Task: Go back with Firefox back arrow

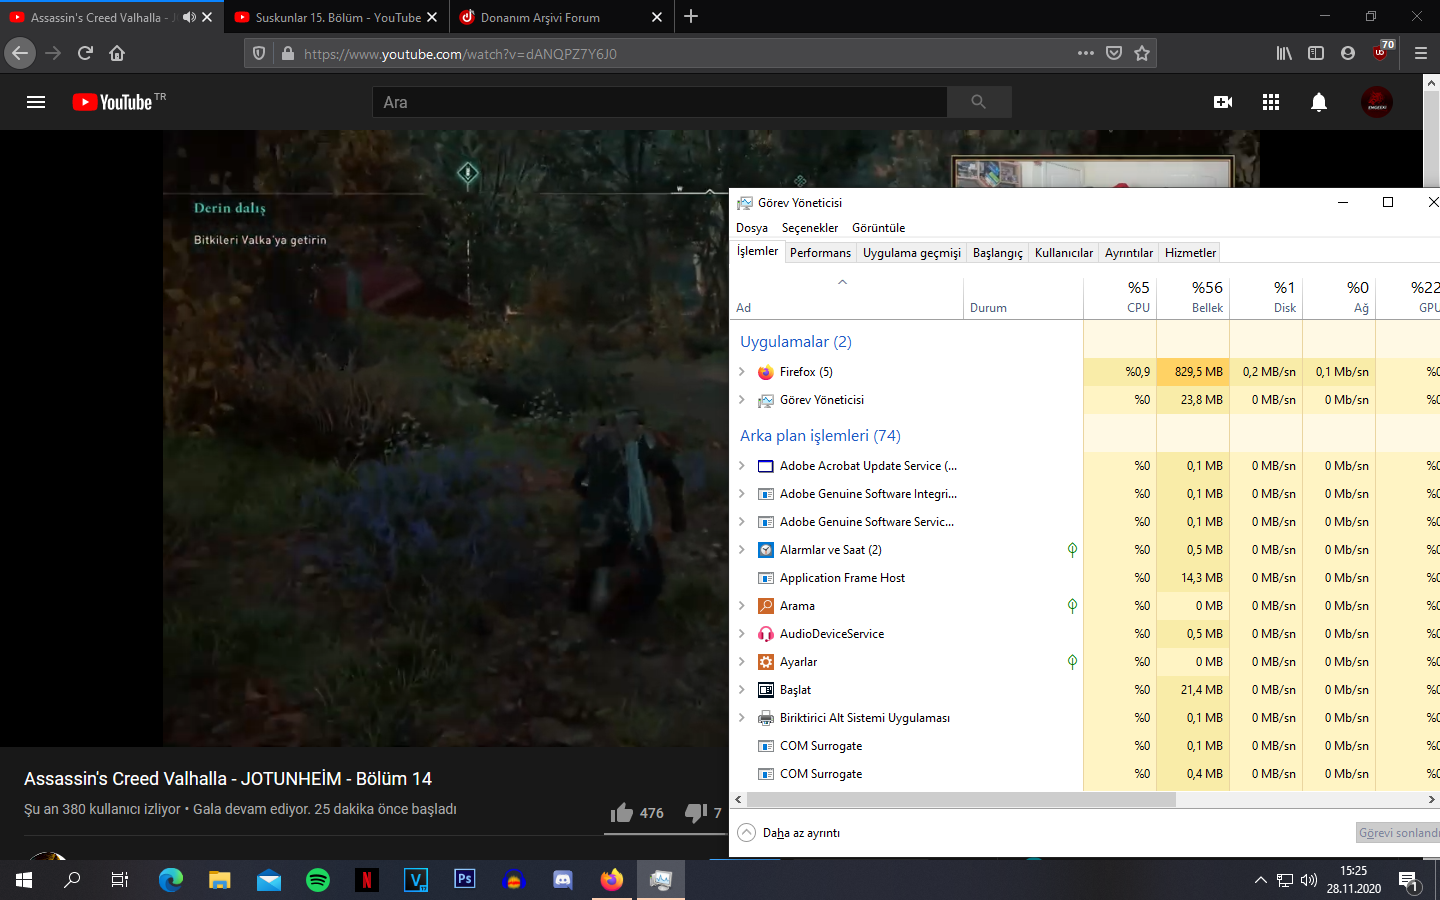Action: pyautogui.click(x=20, y=53)
